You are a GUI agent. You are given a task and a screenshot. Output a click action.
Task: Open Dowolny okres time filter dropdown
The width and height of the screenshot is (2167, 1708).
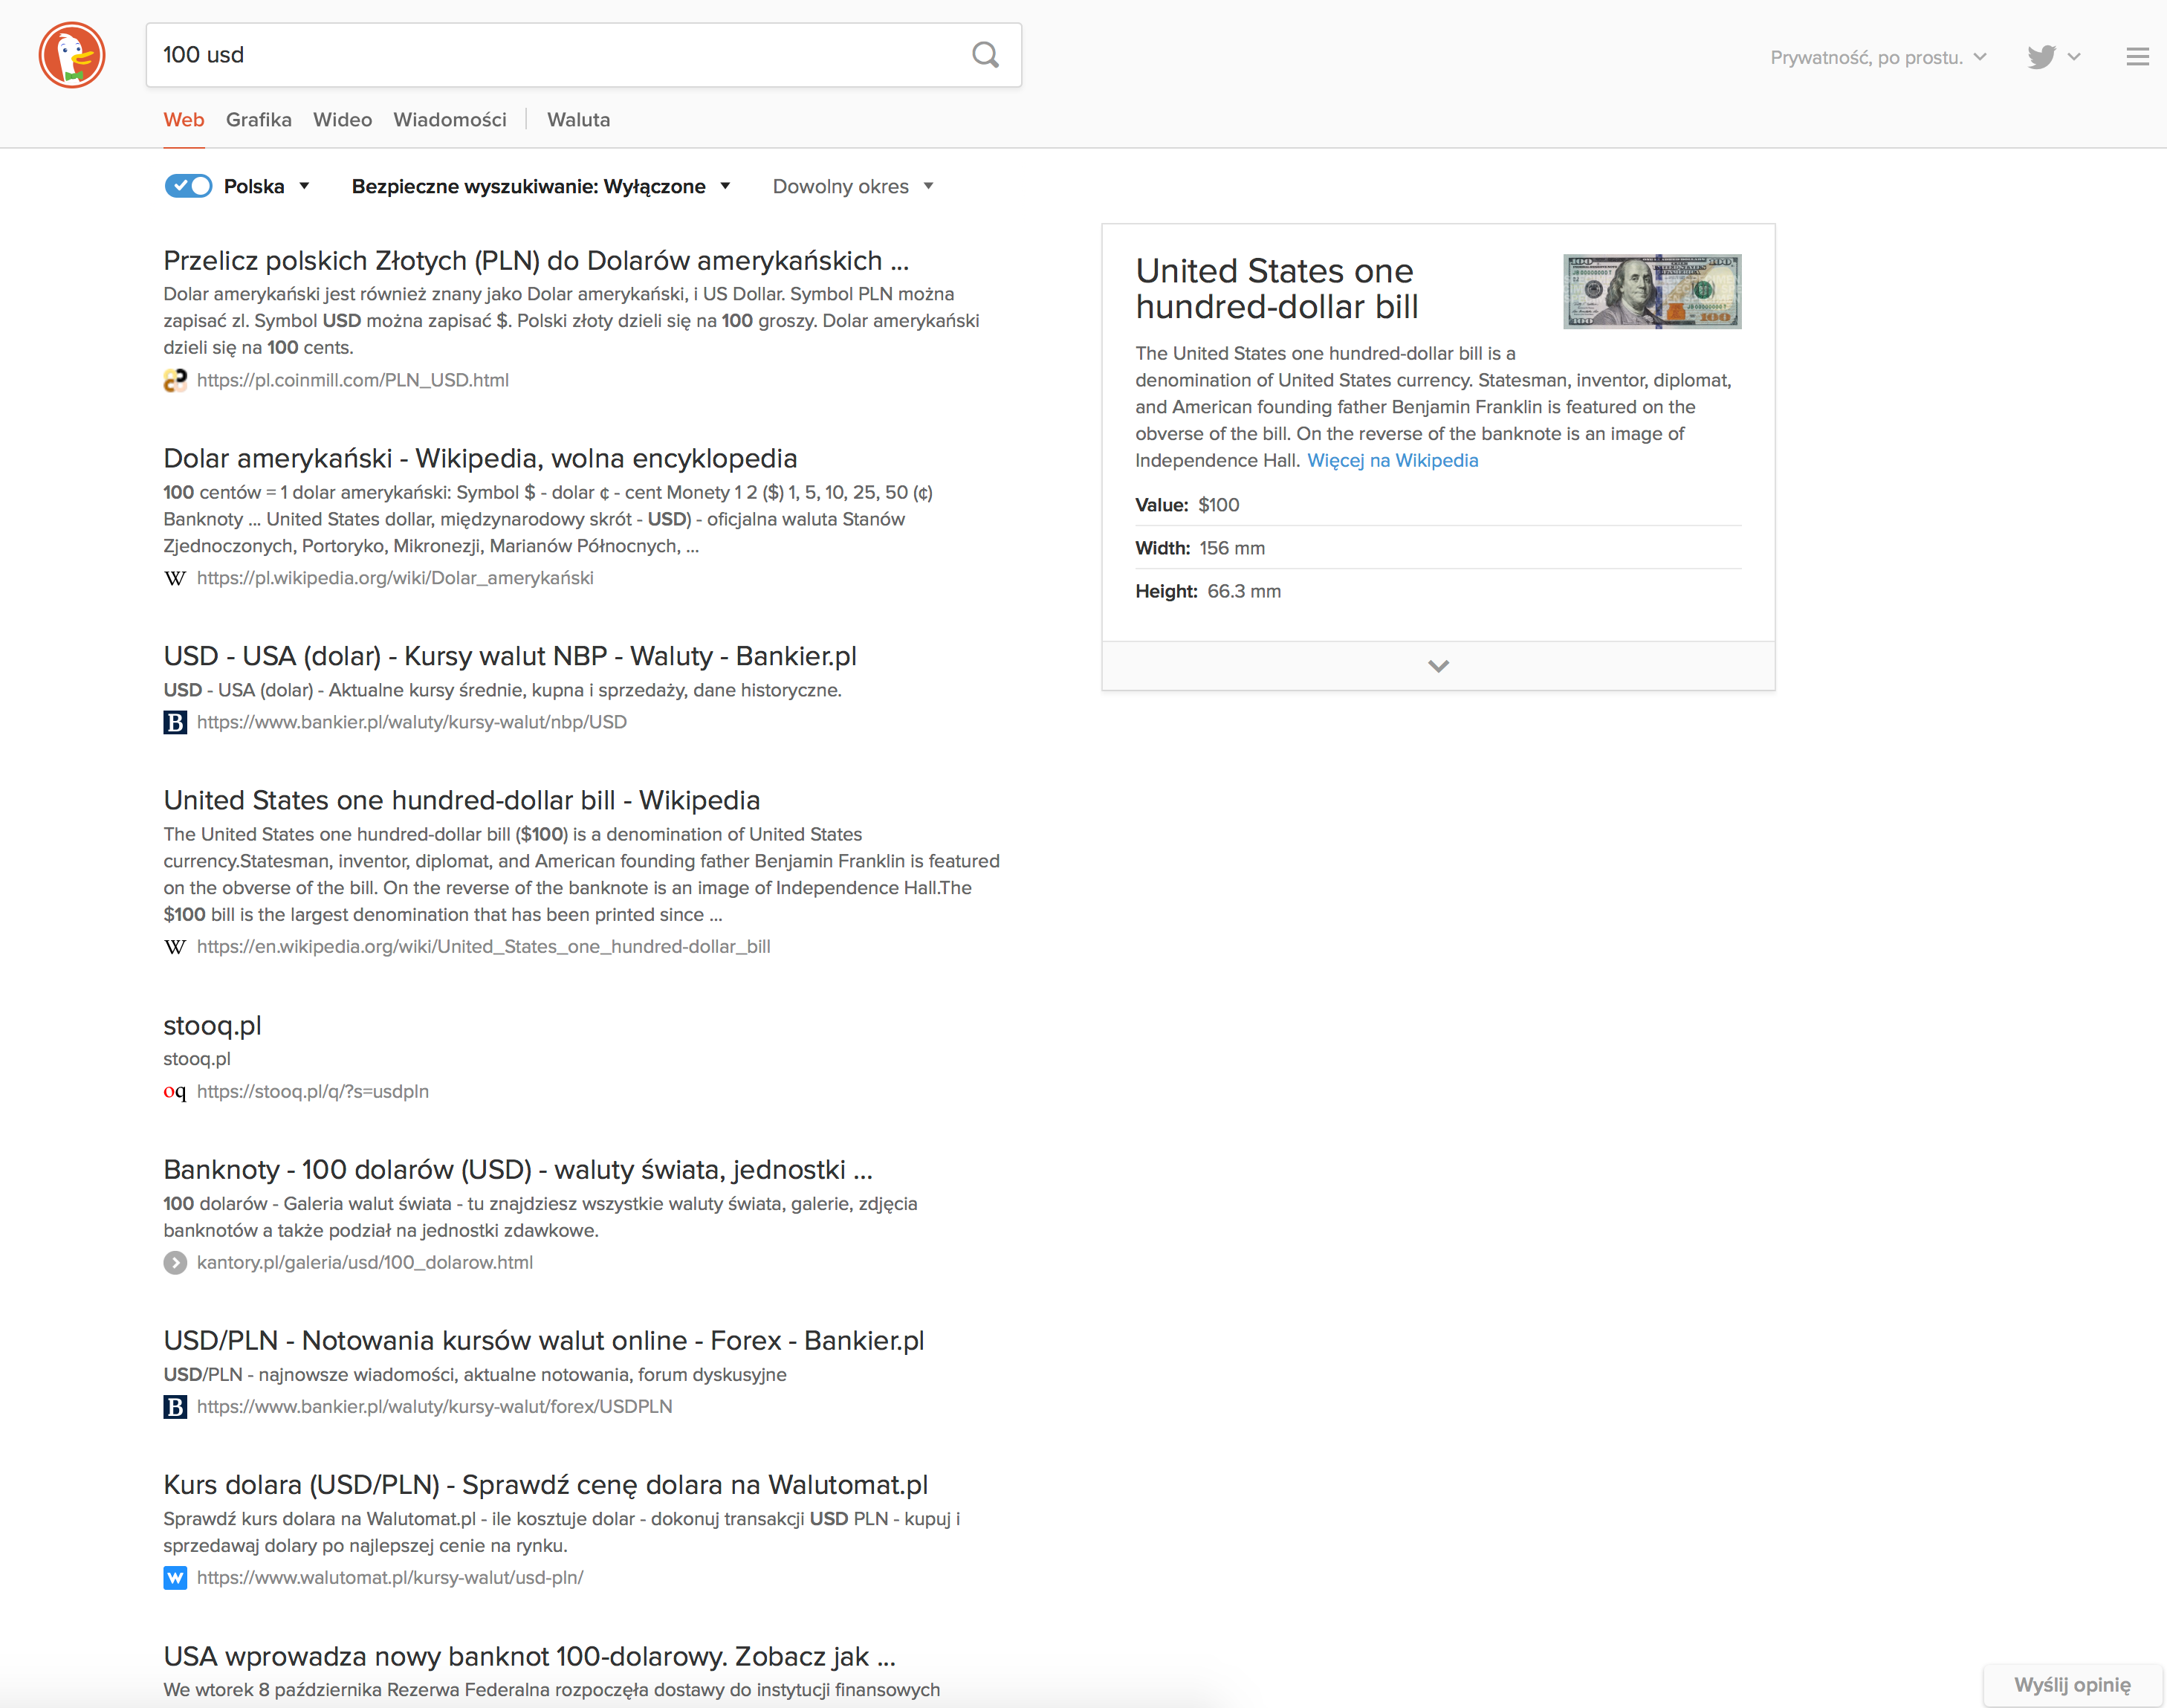(x=853, y=186)
